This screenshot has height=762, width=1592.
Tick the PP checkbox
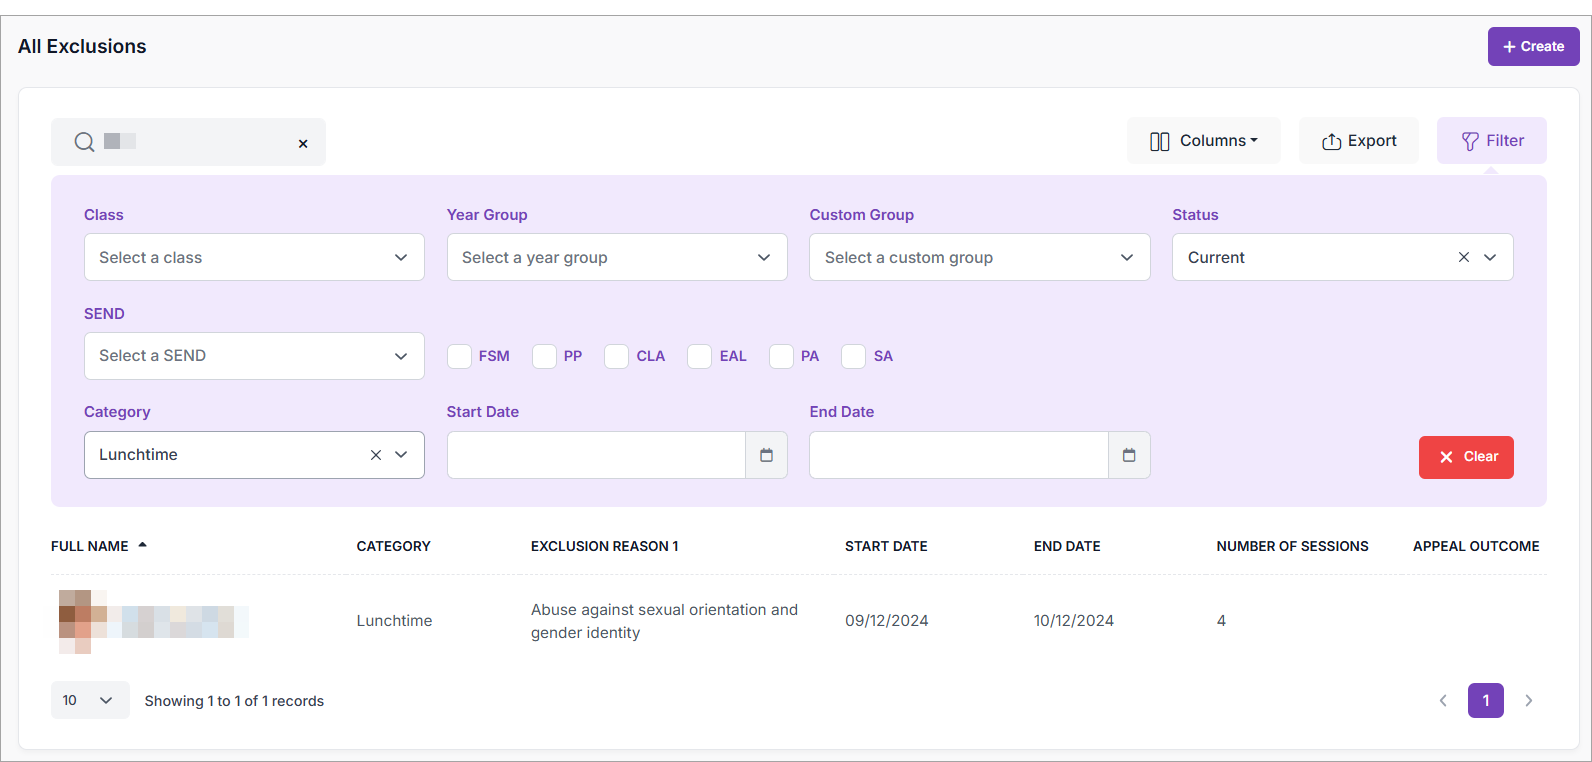pos(545,356)
